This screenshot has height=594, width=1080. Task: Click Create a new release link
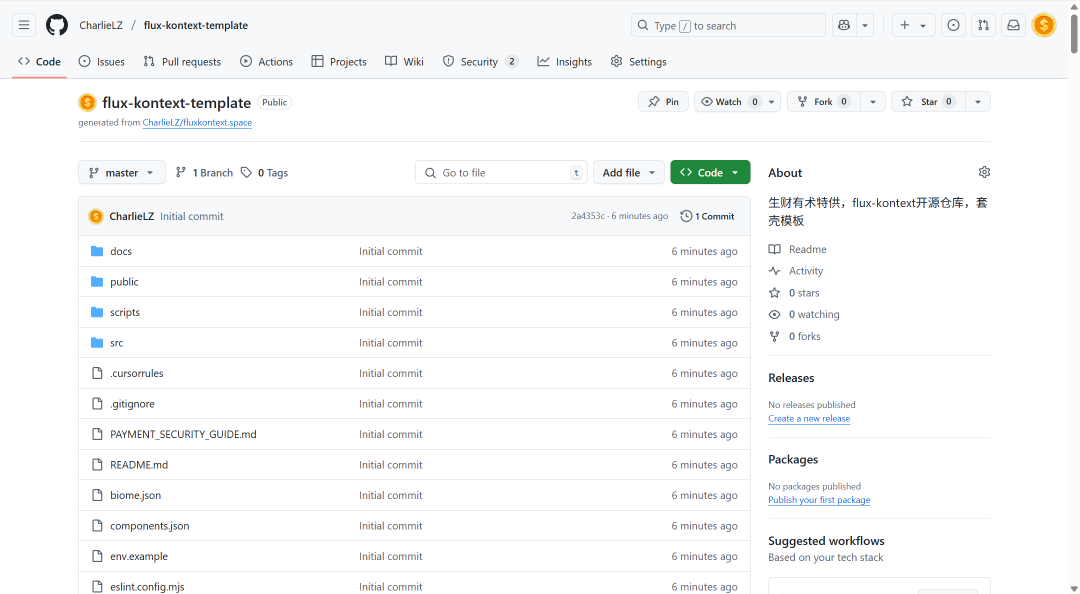pos(809,418)
